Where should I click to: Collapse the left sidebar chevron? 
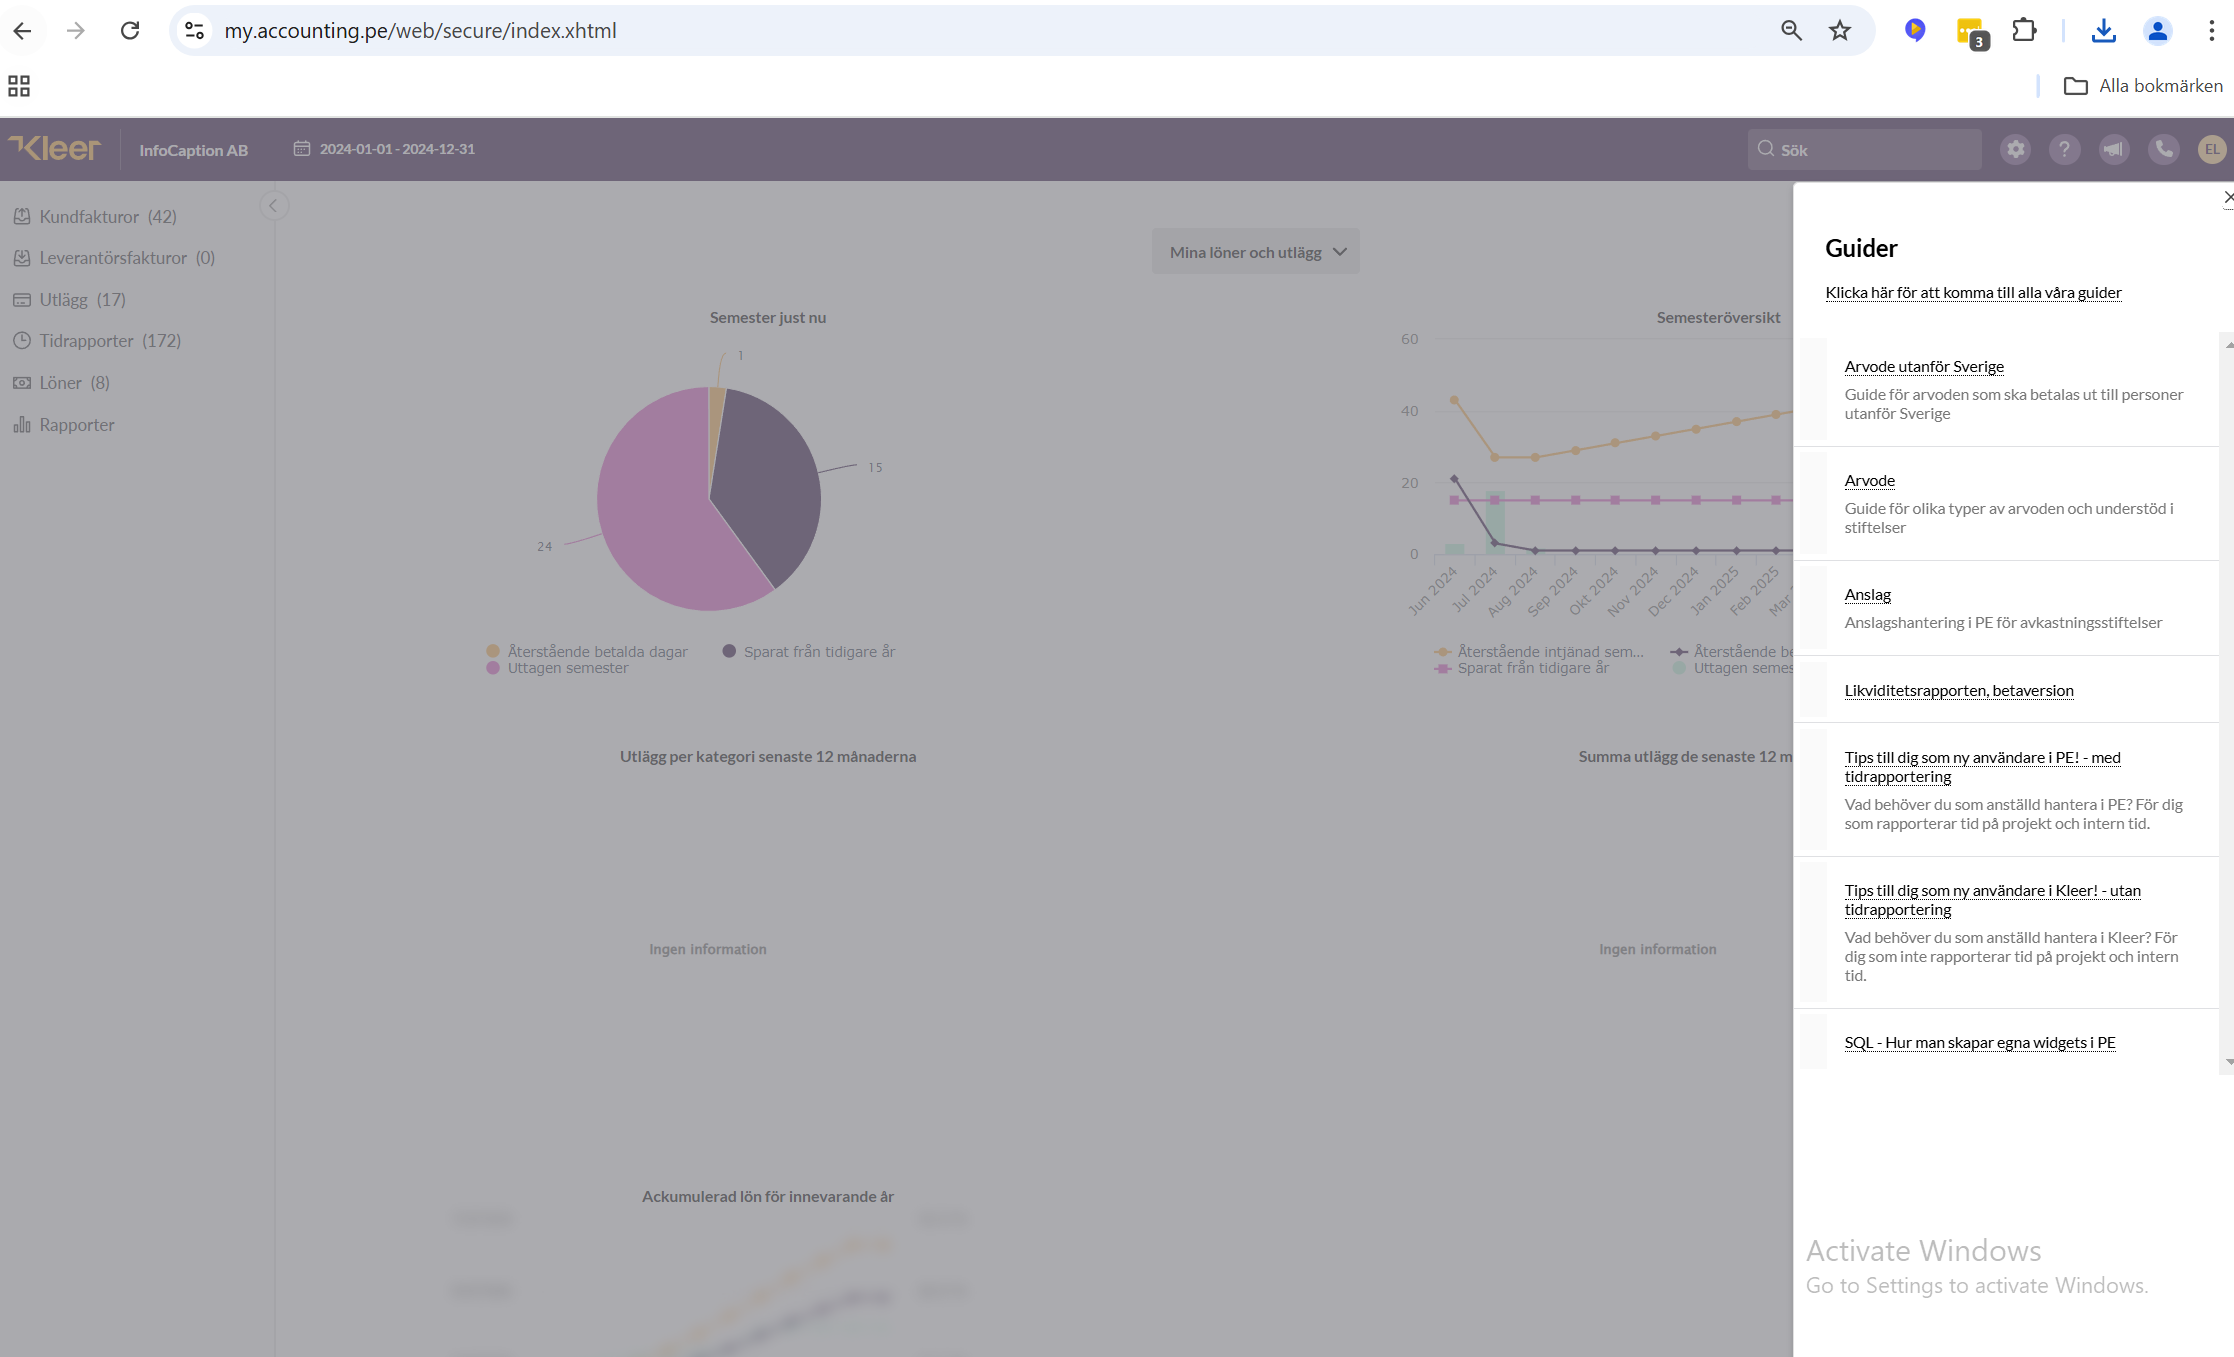pyautogui.click(x=273, y=206)
